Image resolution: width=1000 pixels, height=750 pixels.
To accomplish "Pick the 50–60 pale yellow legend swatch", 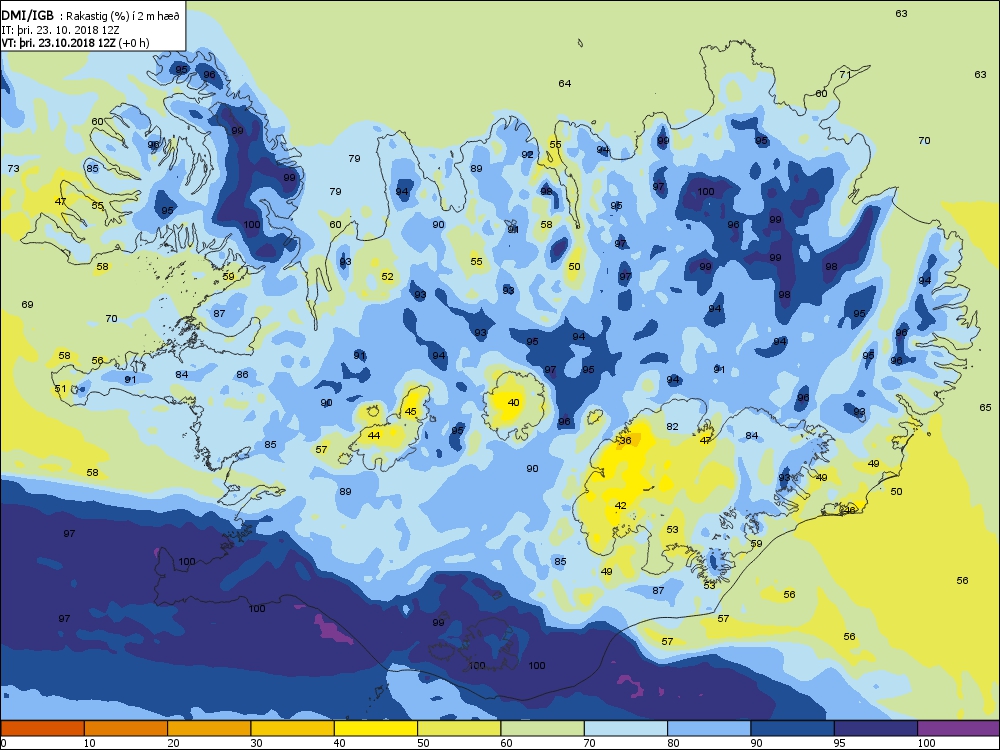I will 459,728.
